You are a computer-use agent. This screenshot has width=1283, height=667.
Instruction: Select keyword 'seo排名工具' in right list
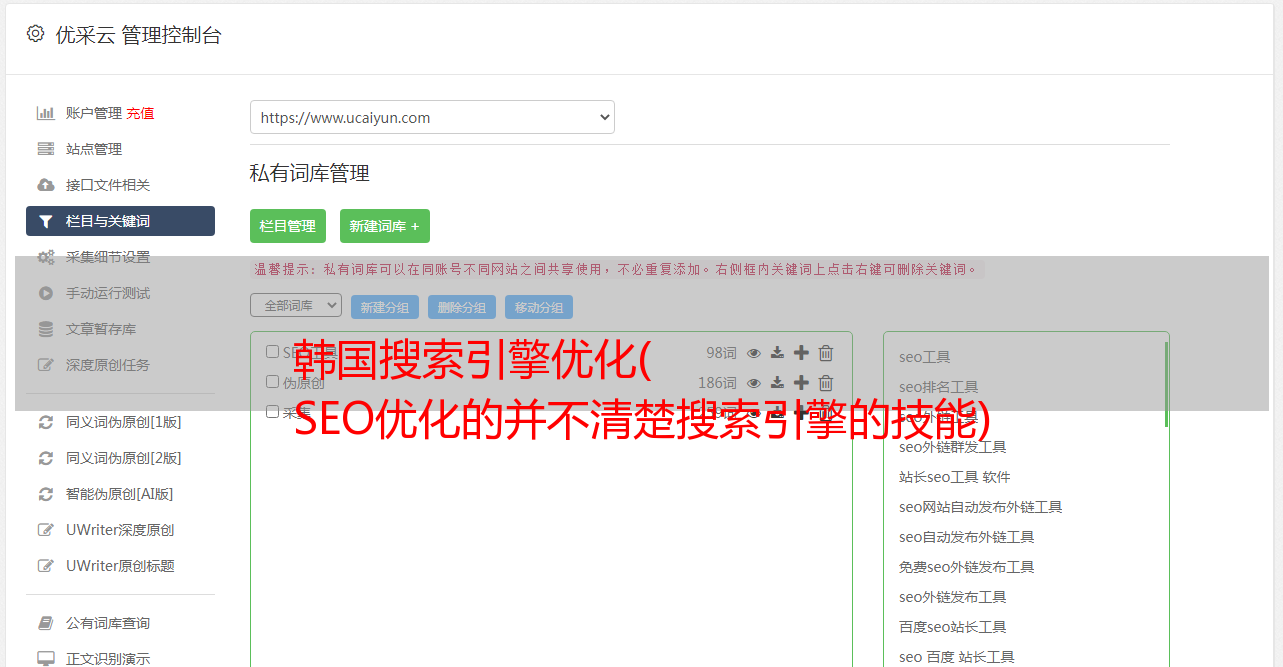[x=939, y=387]
